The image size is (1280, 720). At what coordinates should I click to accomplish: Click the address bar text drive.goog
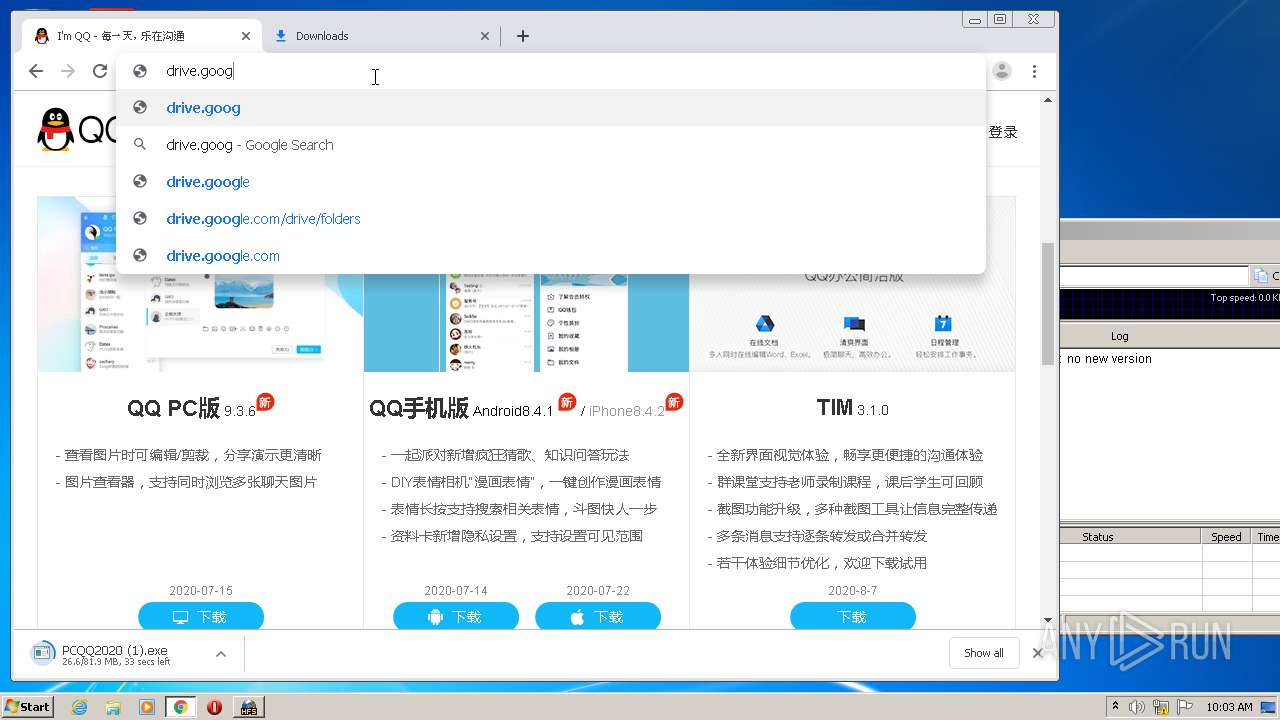[199, 71]
